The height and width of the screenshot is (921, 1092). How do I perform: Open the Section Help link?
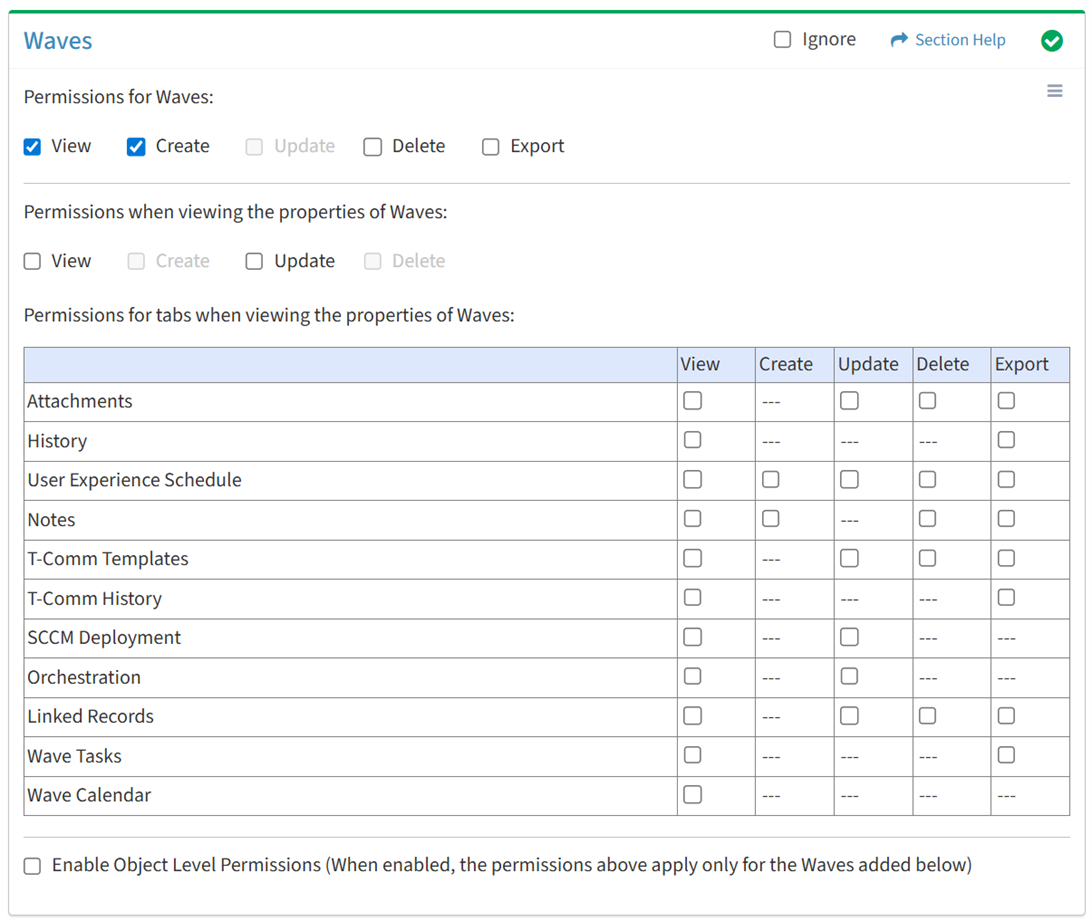point(960,40)
